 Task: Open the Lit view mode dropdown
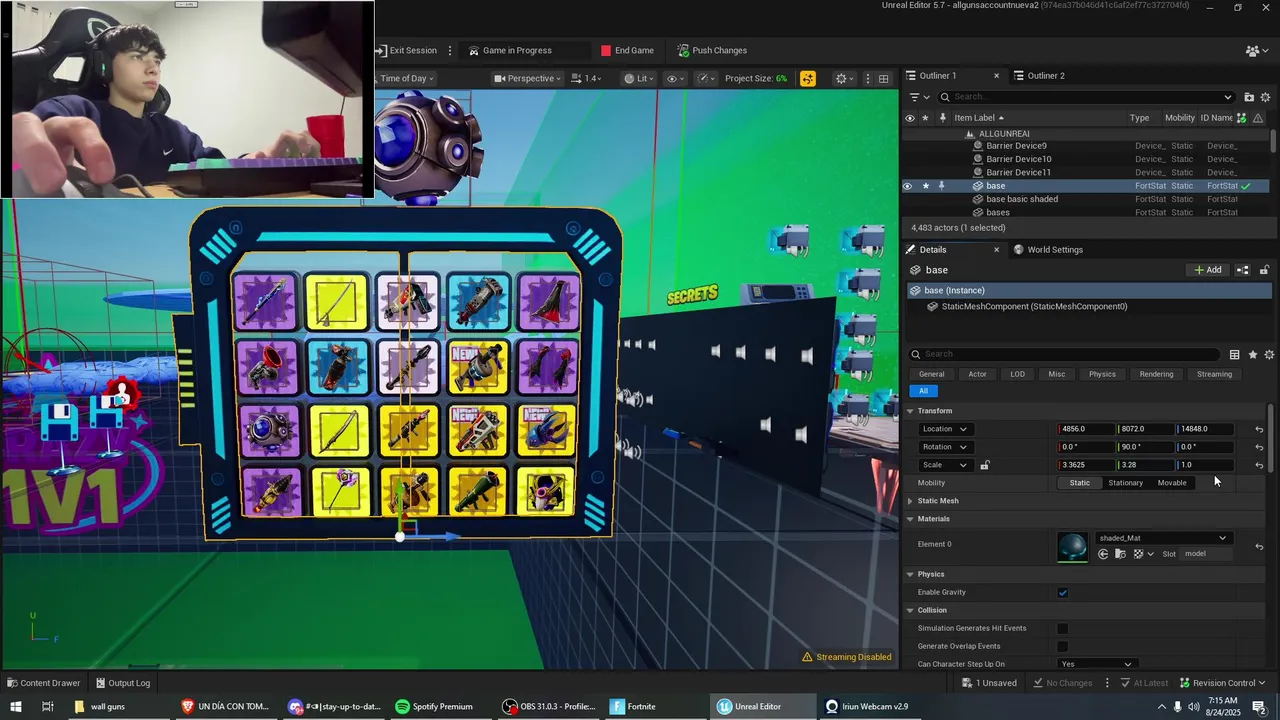pos(638,78)
